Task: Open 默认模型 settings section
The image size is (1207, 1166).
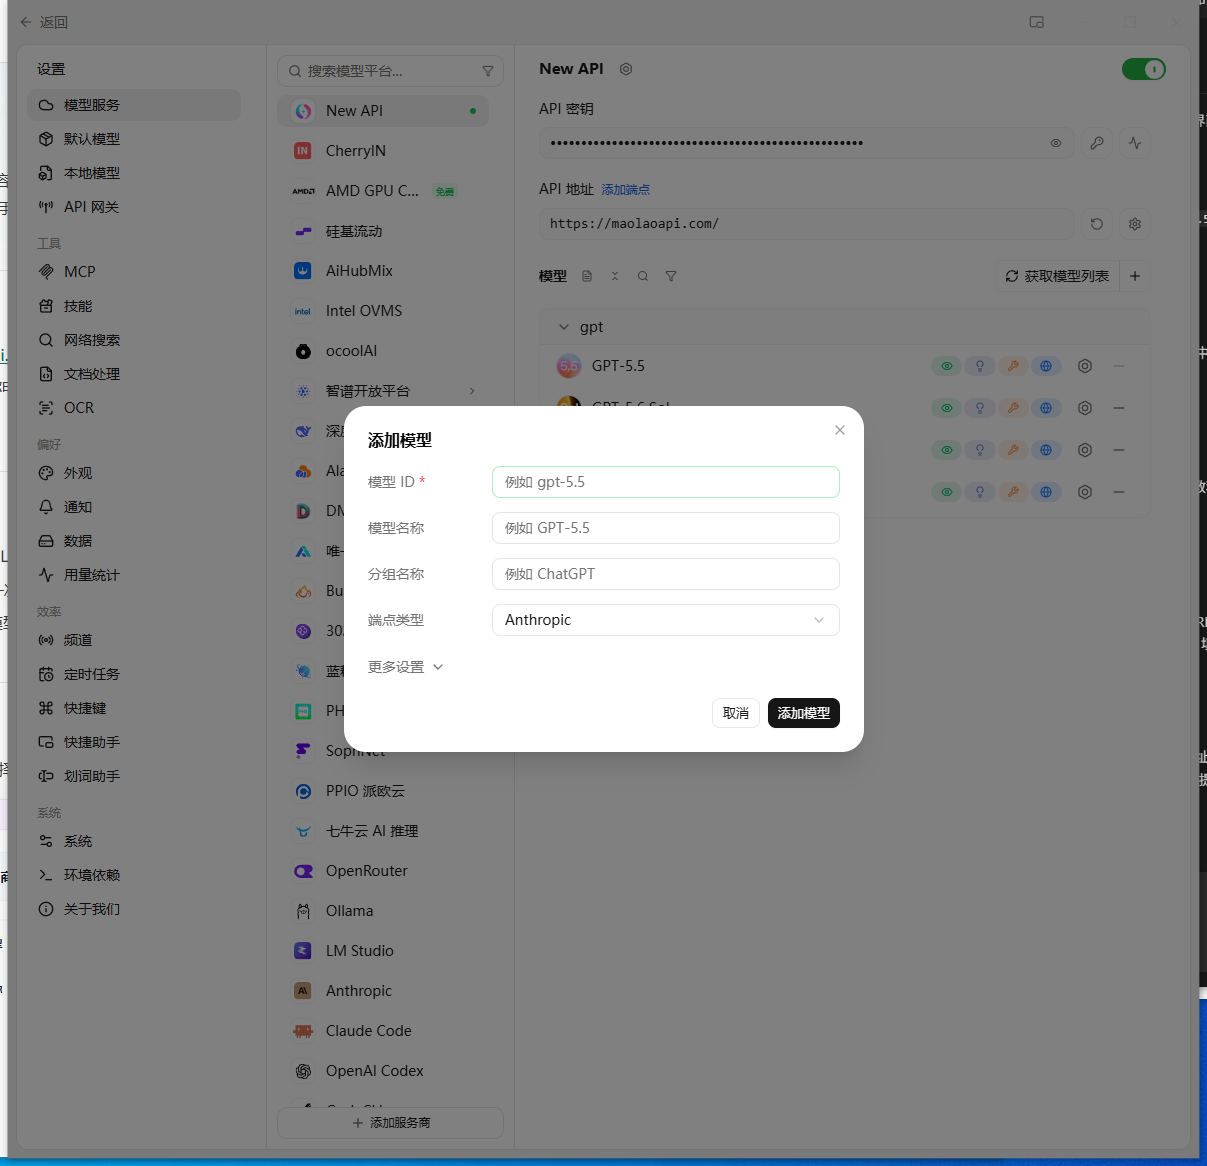Action: (x=134, y=139)
